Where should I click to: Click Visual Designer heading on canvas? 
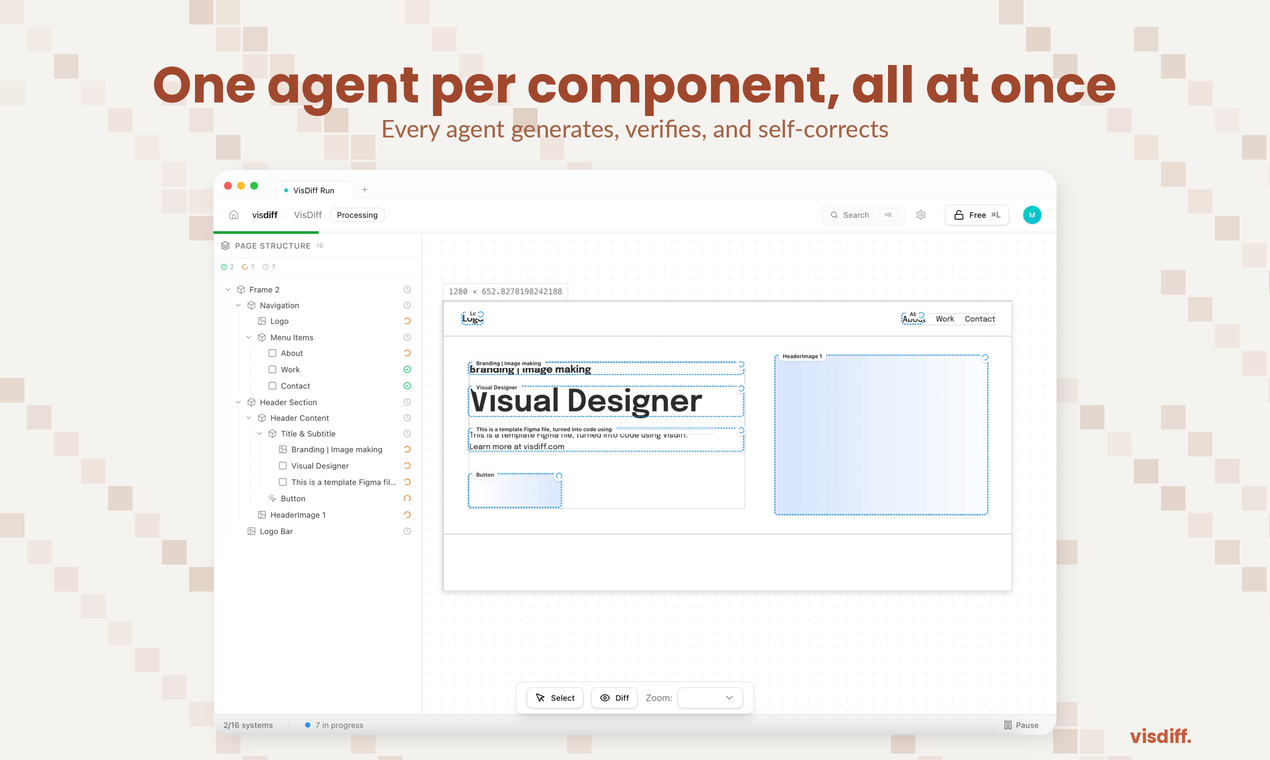coord(586,401)
